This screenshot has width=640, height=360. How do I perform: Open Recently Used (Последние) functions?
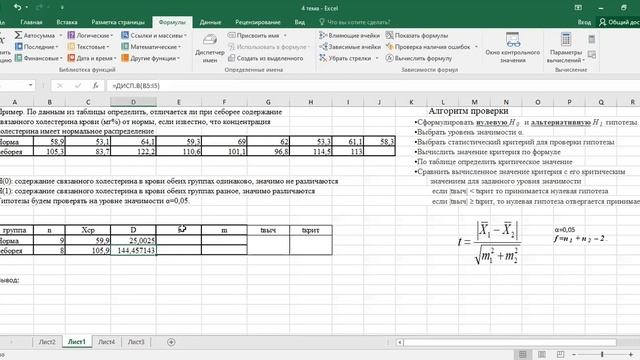click(x=36, y=47)
